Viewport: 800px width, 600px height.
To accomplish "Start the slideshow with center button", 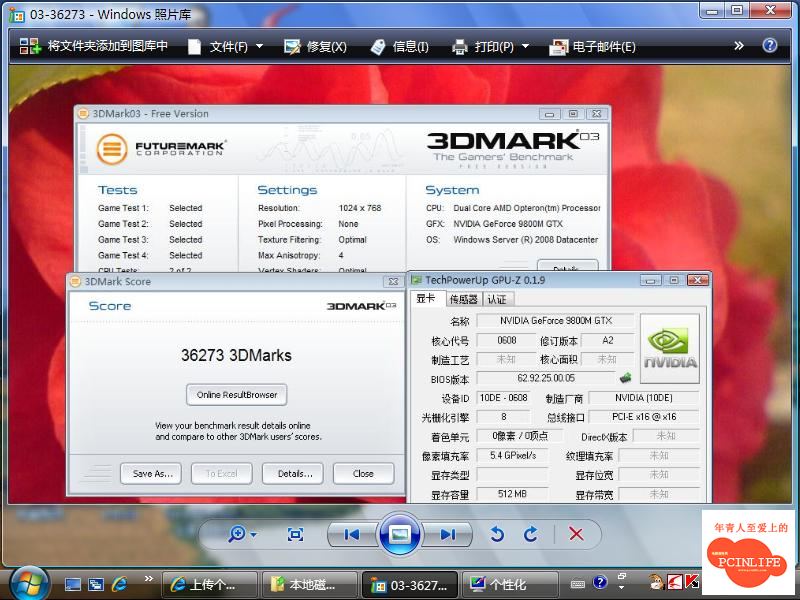I will 399,534.
